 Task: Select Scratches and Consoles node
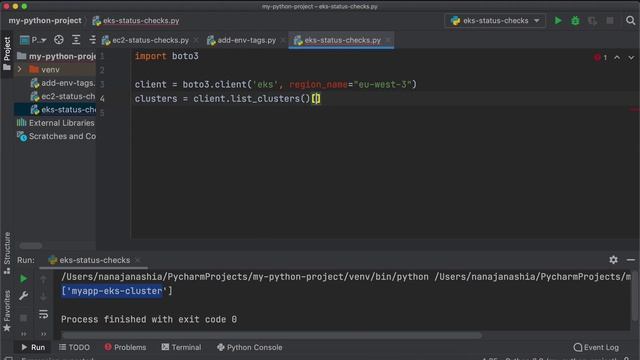(x=56, y=136)
